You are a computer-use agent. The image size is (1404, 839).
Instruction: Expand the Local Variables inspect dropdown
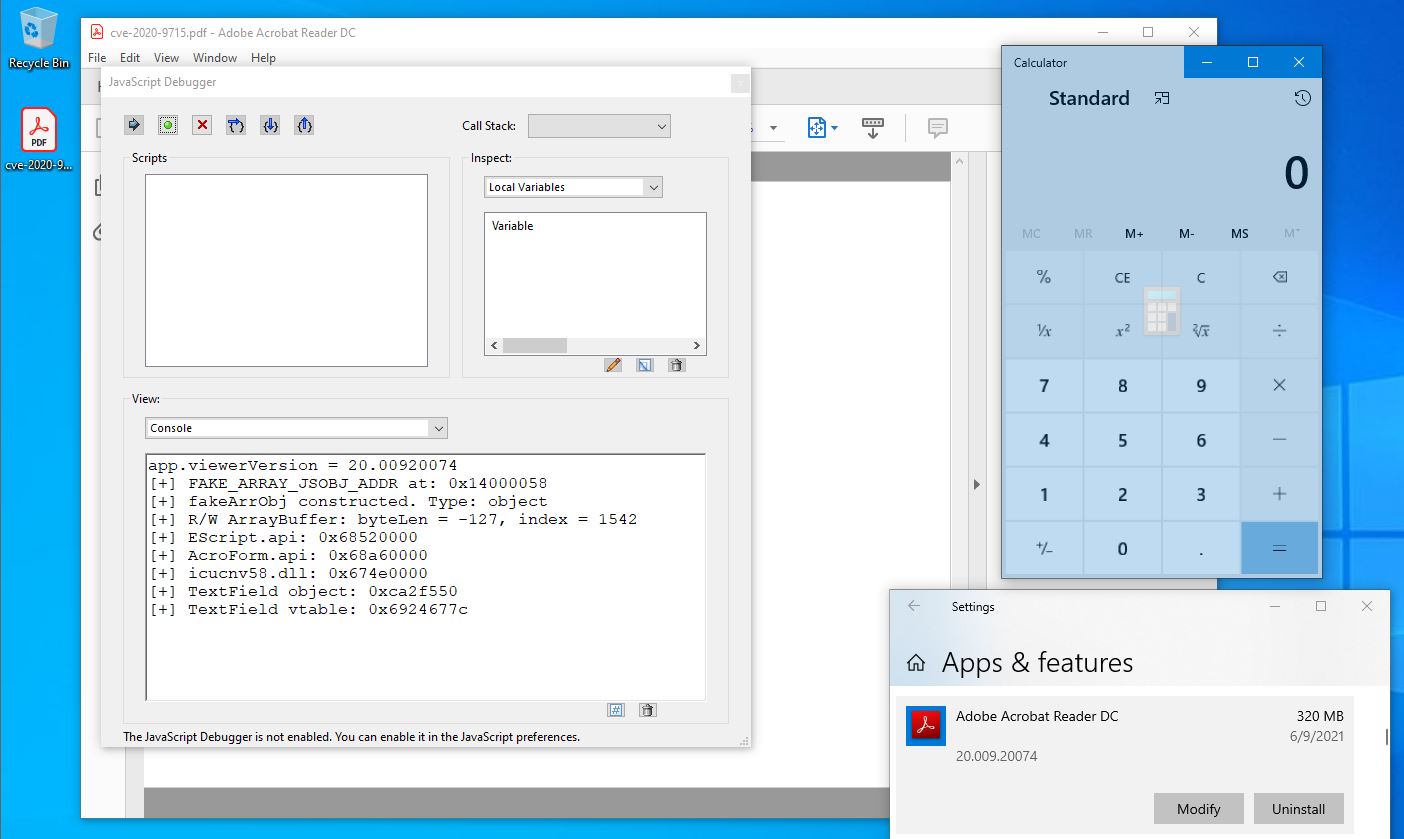(573, 187)
